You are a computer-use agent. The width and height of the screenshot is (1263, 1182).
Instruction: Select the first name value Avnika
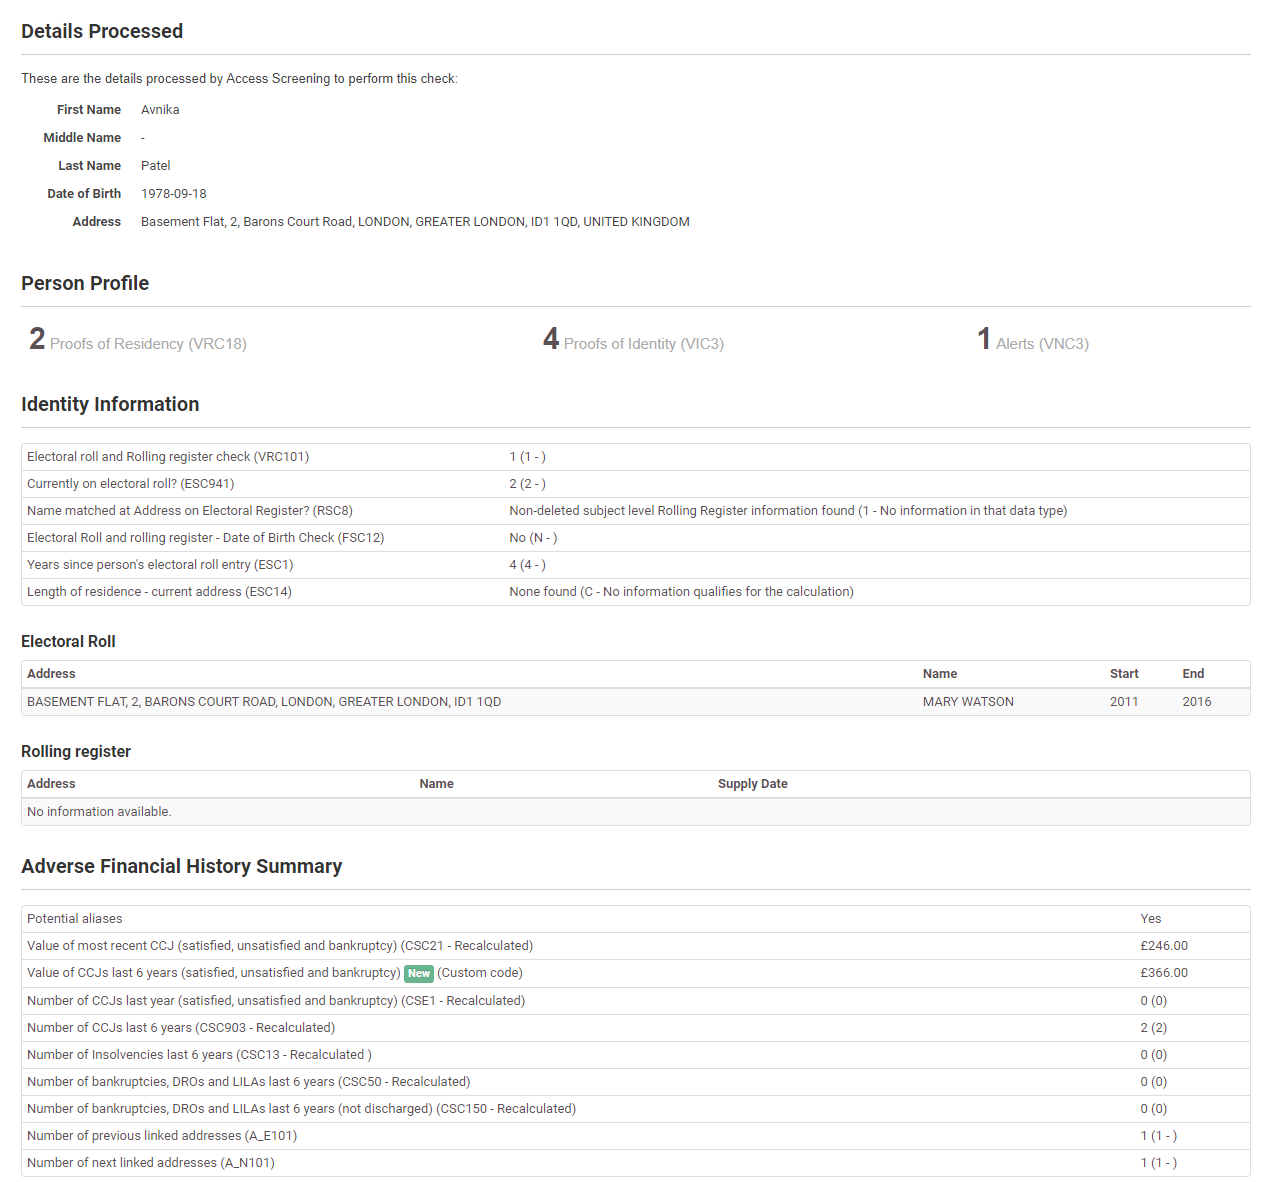160,110
